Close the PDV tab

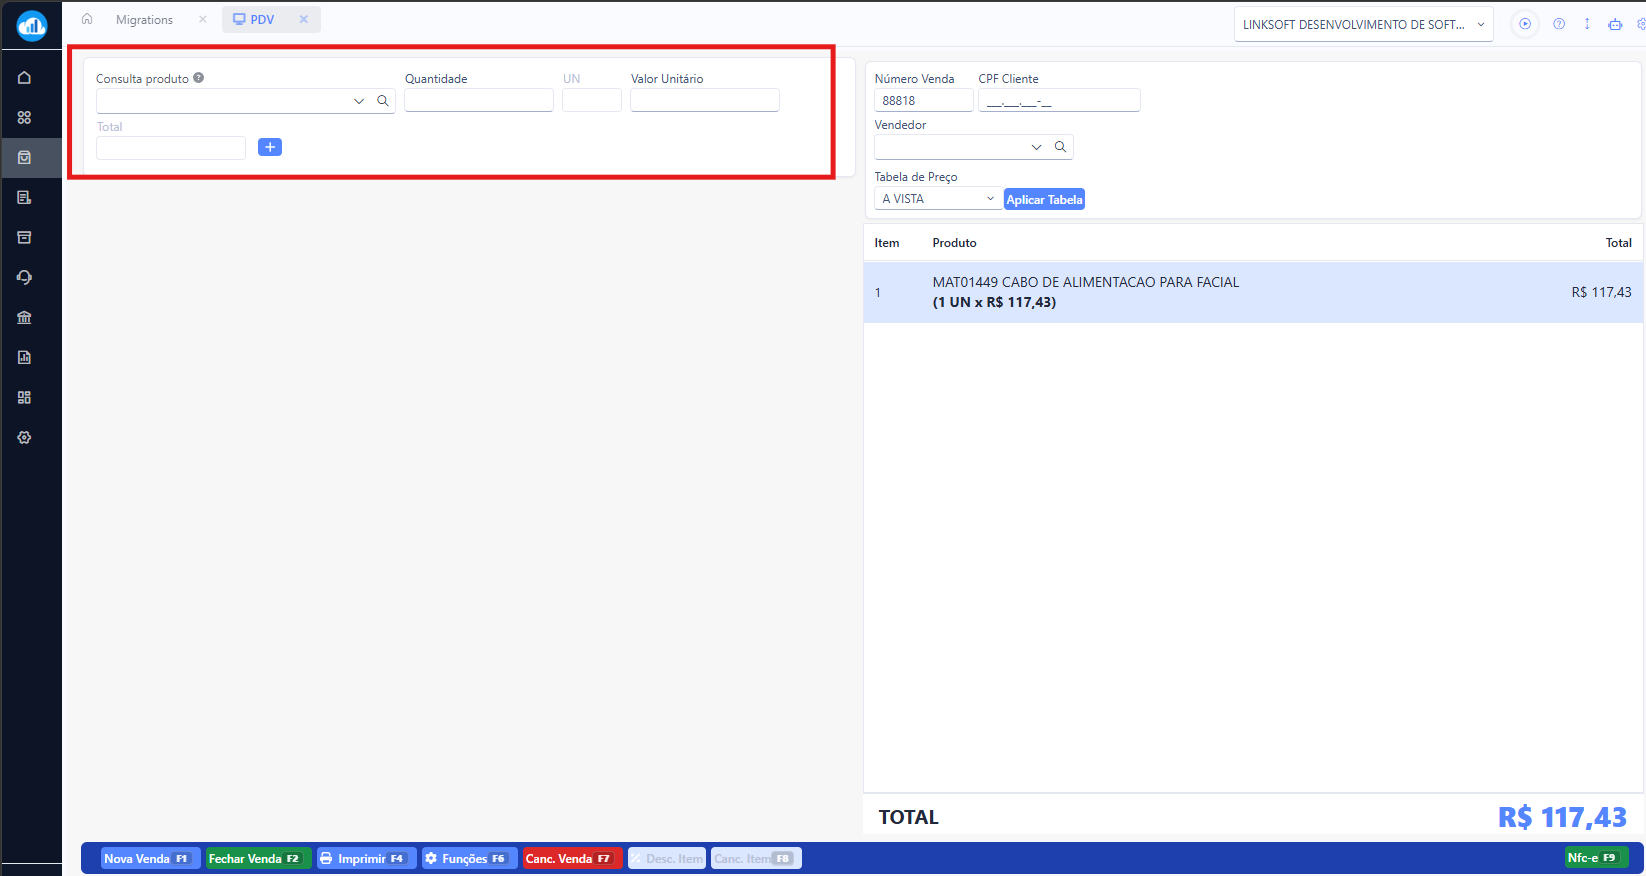click(304, 19)
